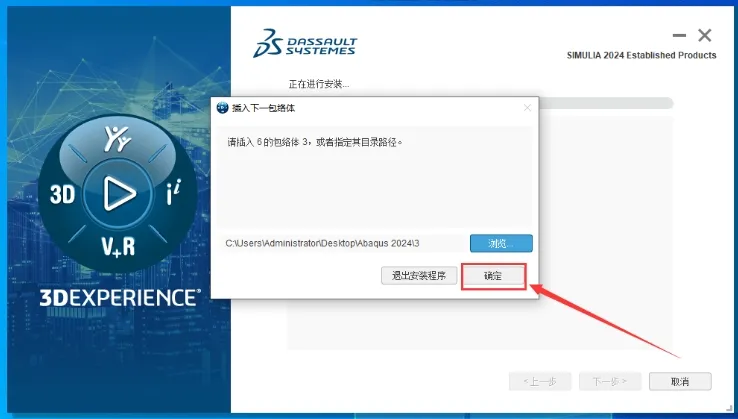Click the window resize grip corner

coord(729,409)
